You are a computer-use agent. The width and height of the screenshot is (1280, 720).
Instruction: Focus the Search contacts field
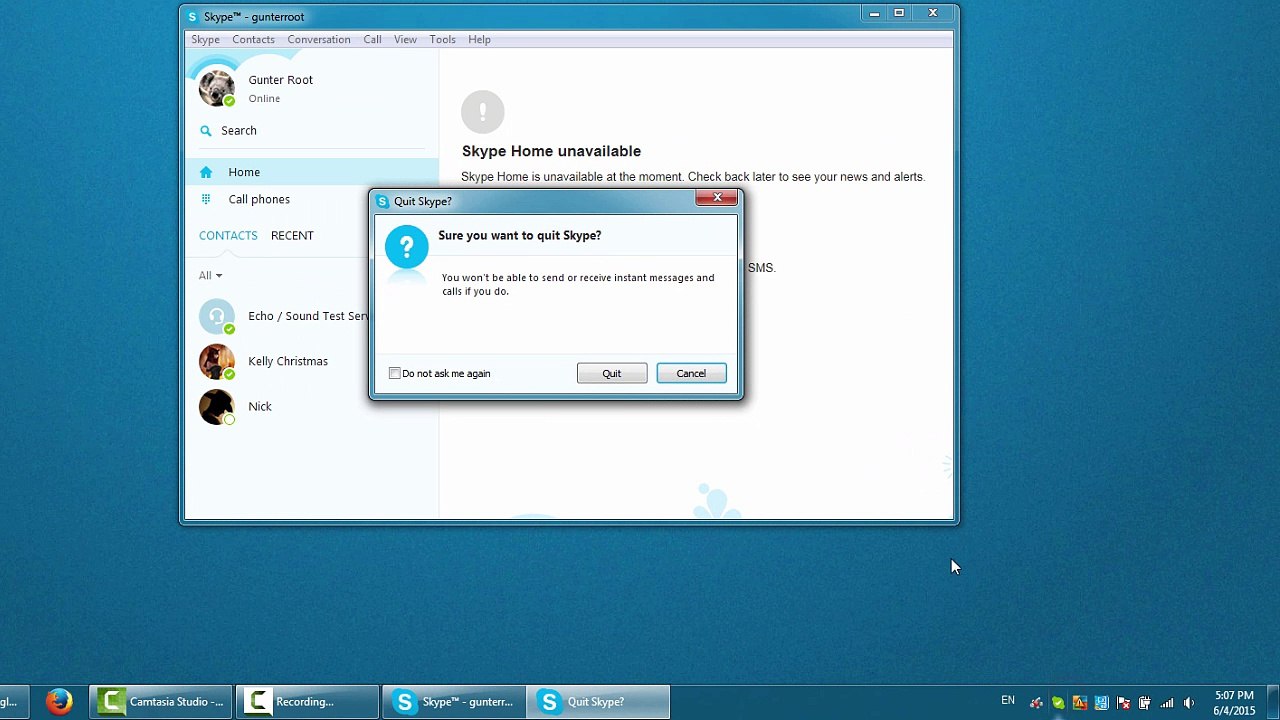click(312, 130)
